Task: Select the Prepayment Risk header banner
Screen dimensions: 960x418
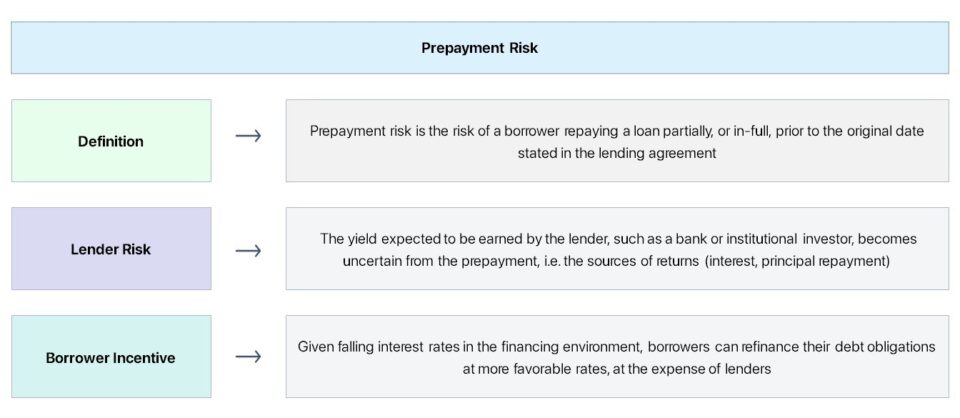Action: point(479,48)
